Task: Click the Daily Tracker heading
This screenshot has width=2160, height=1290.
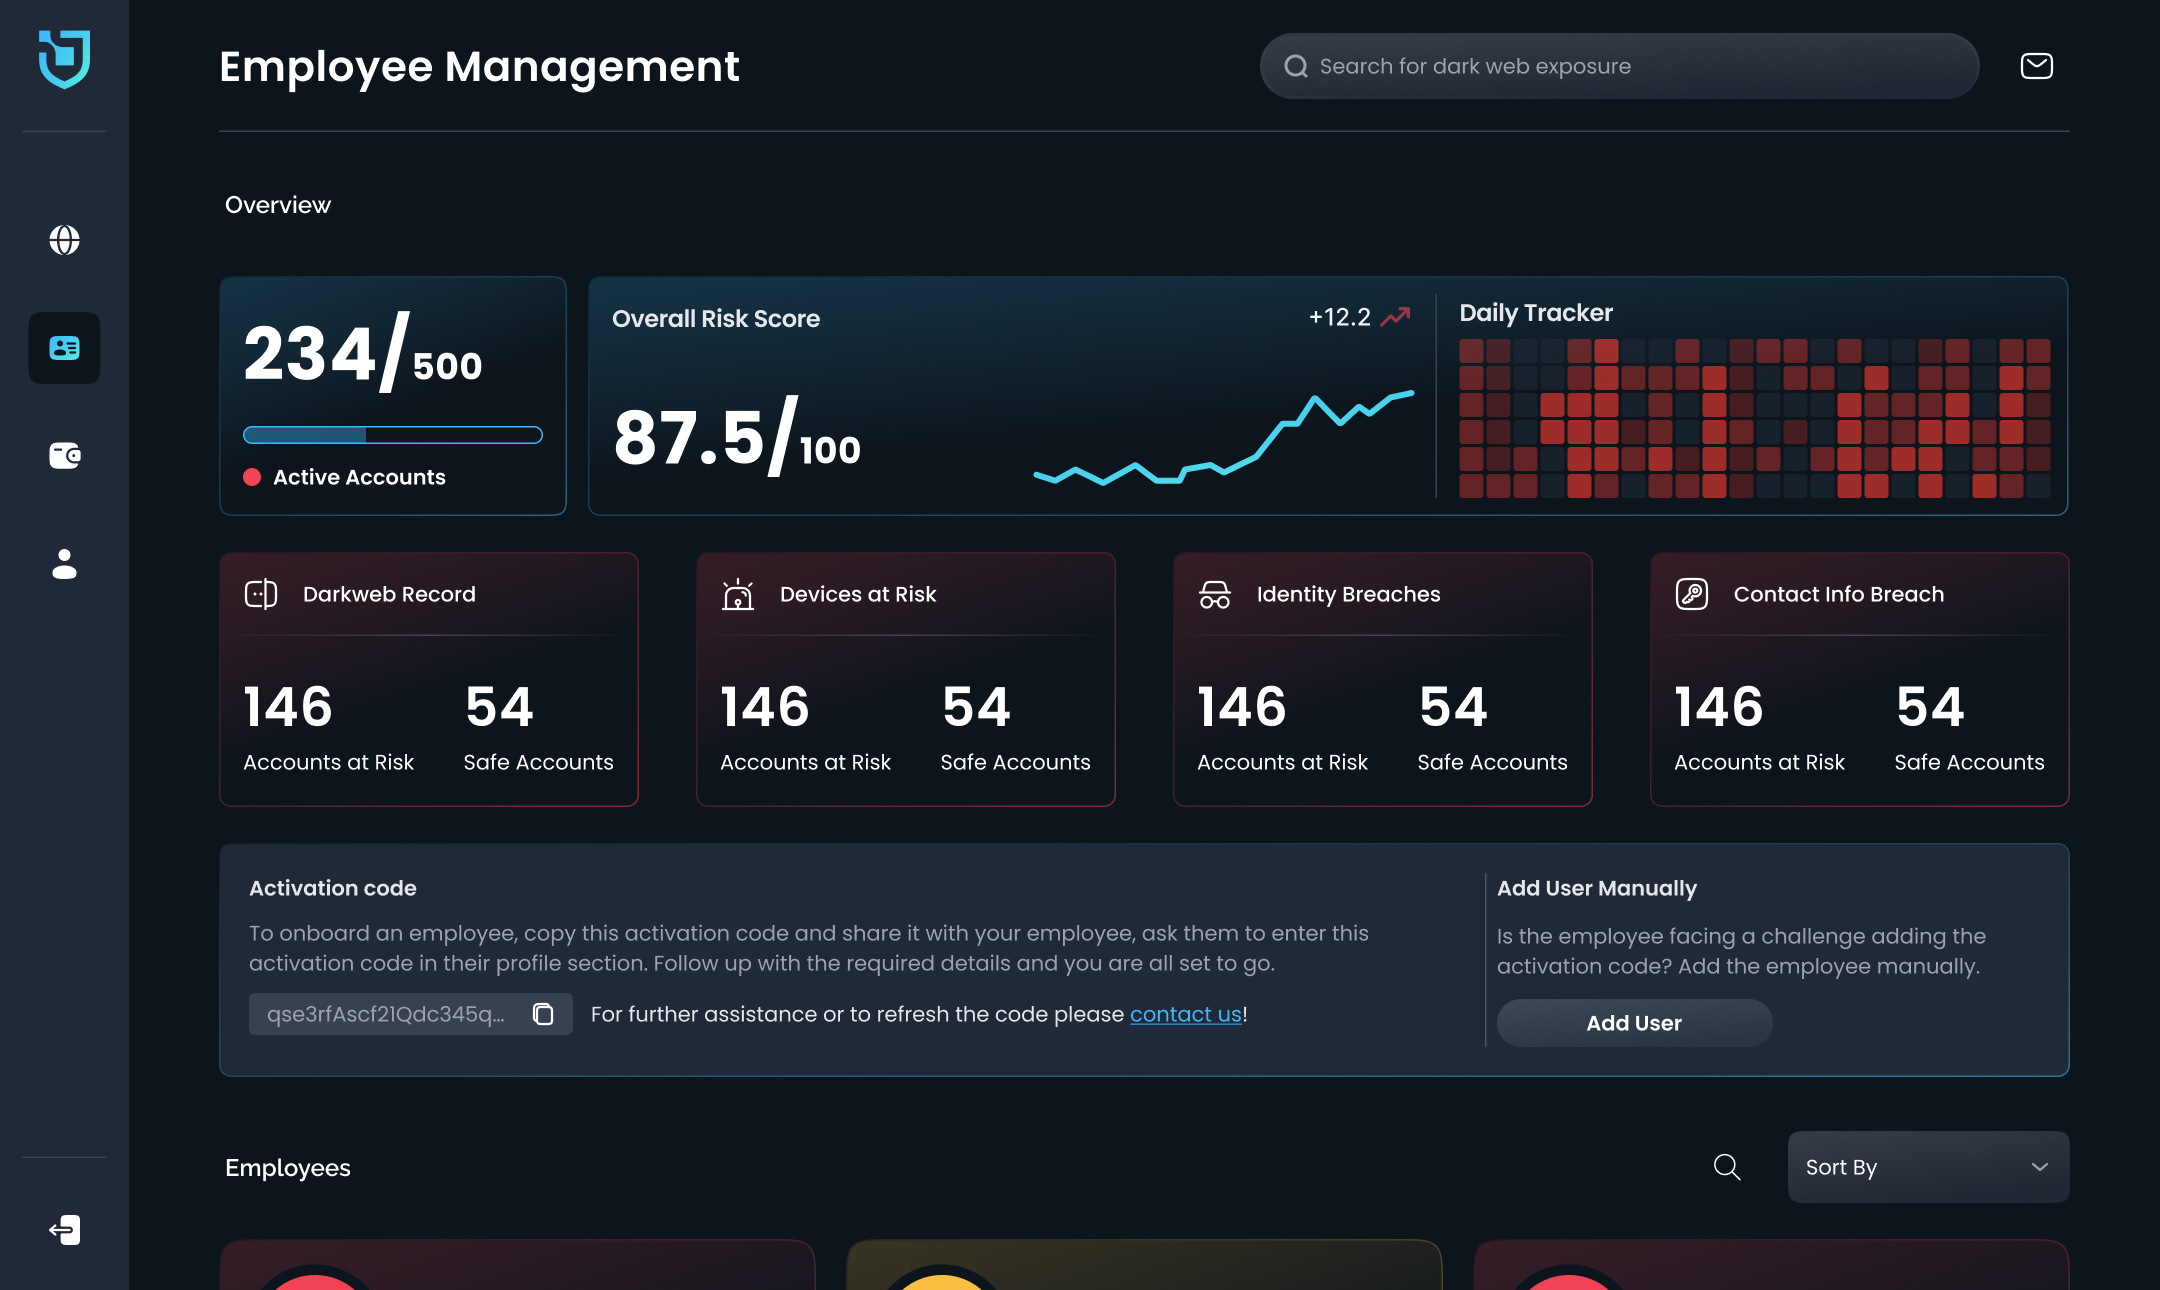Action: point(1536,313)
